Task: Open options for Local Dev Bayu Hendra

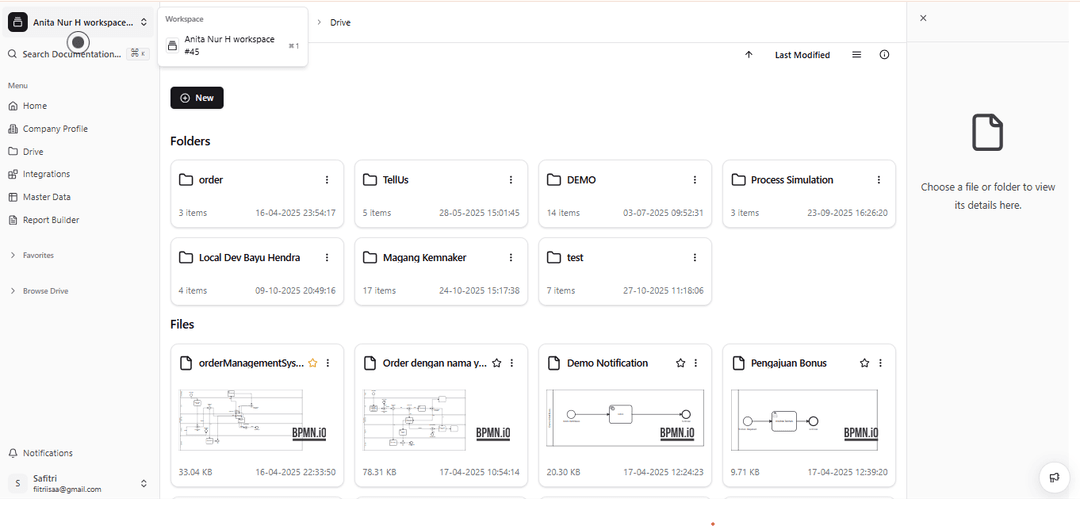Action: point(327,258)
